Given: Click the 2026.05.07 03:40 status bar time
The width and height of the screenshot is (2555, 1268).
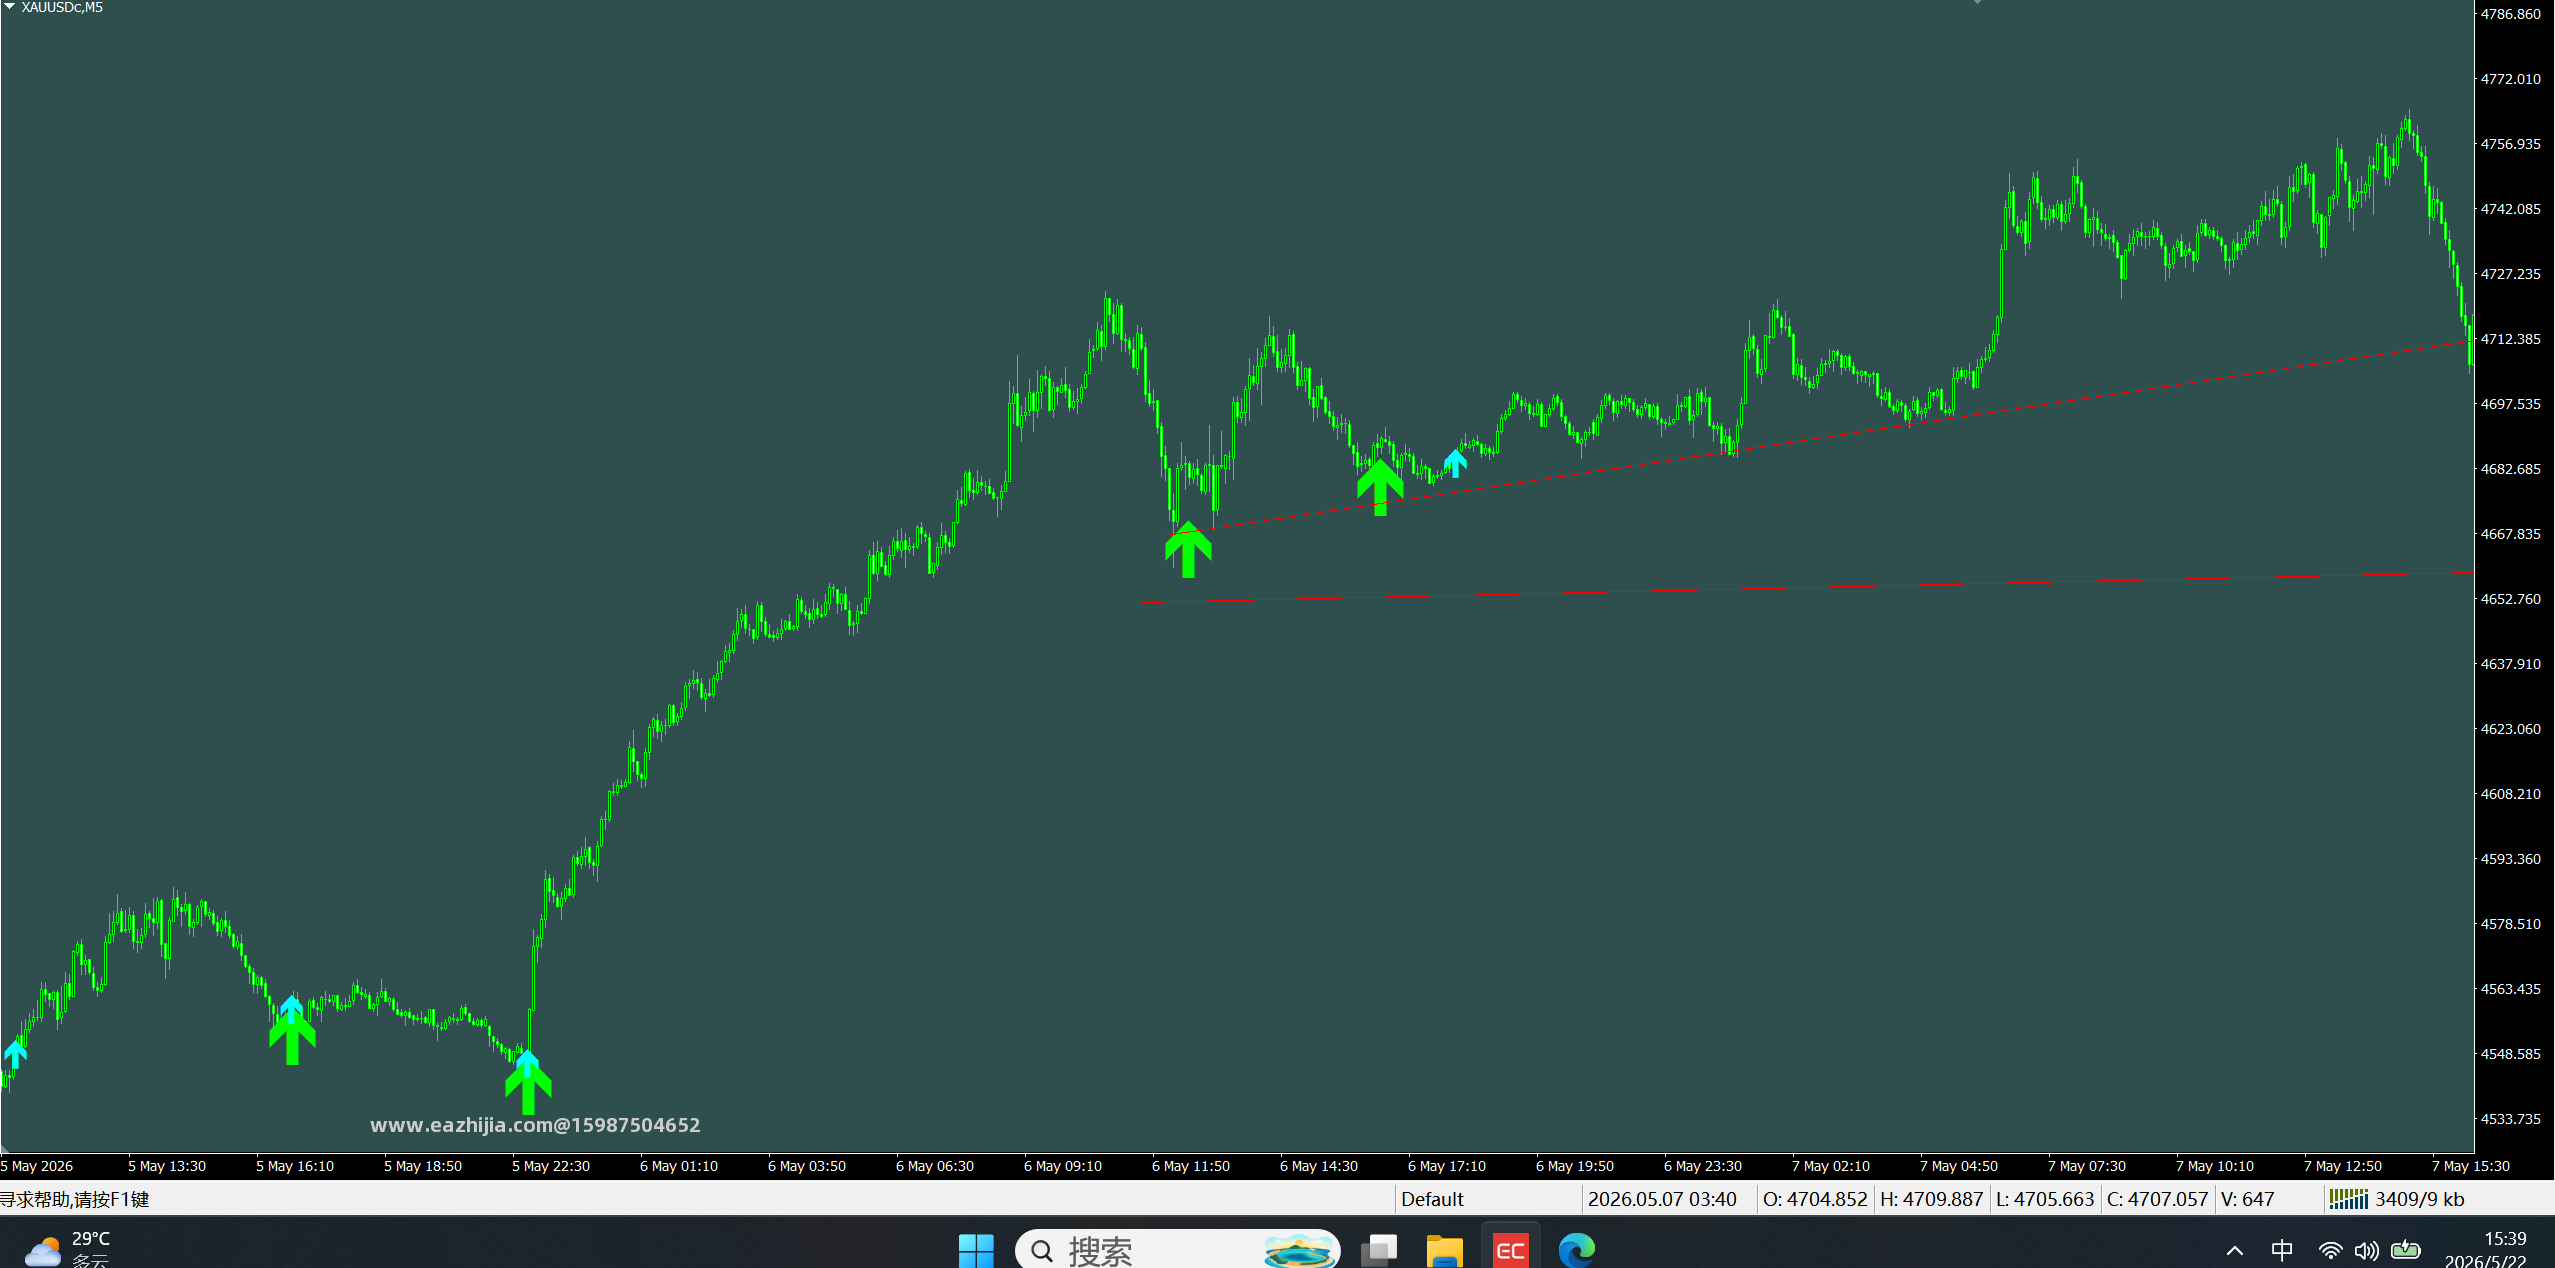Looking at the screenshot, I should pos(1662,1198).
